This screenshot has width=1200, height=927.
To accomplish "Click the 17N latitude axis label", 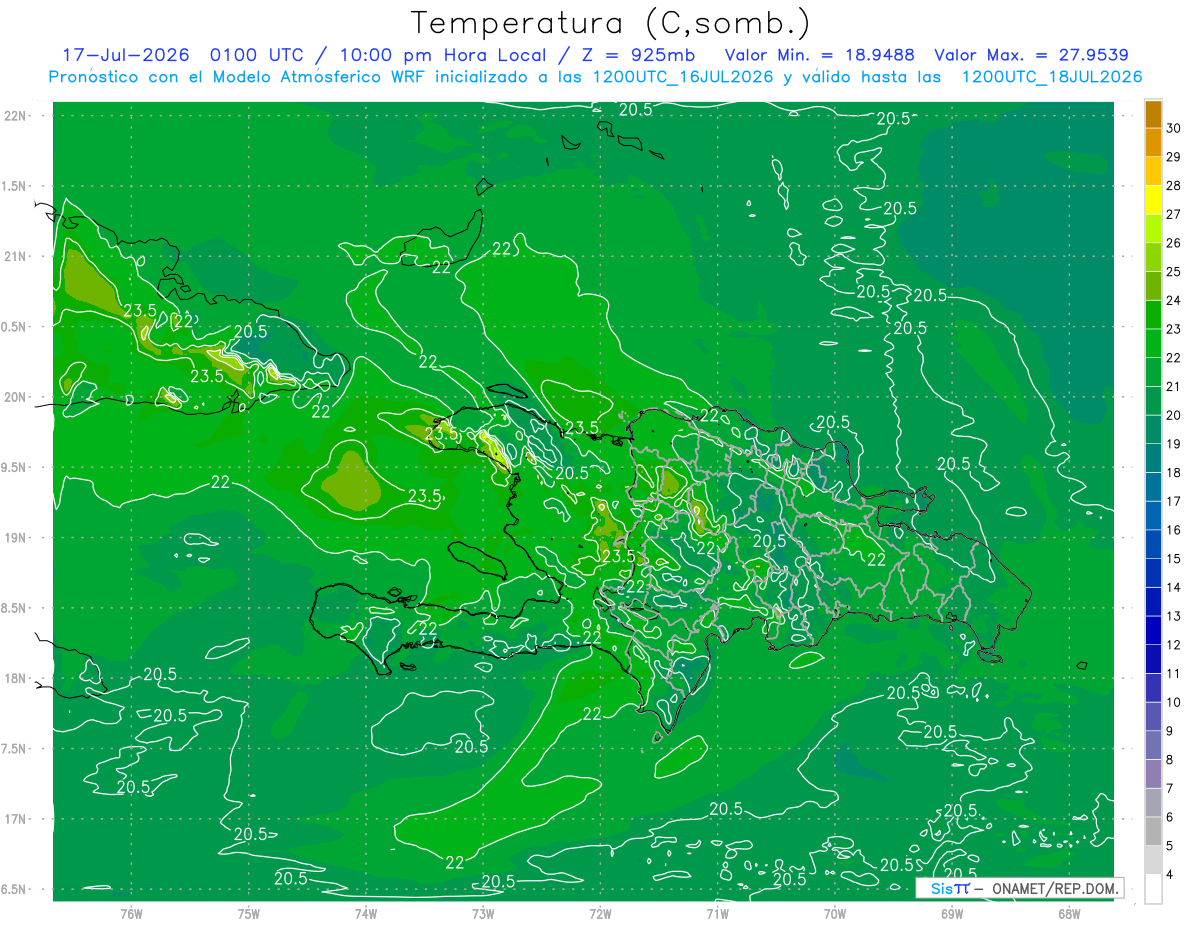I will (16, 819).
